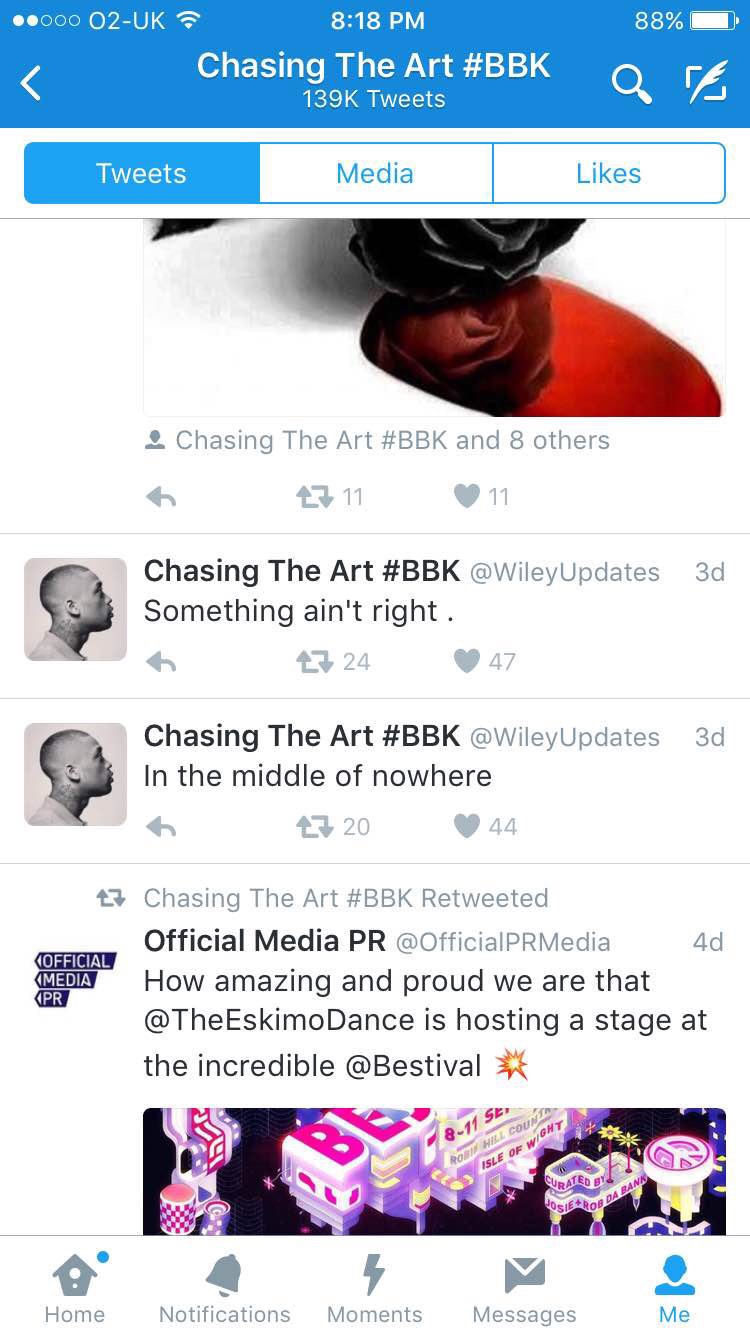
Task: Like the tweet with 11 likes
Action: pyautogui.click(x=467, y=496)
